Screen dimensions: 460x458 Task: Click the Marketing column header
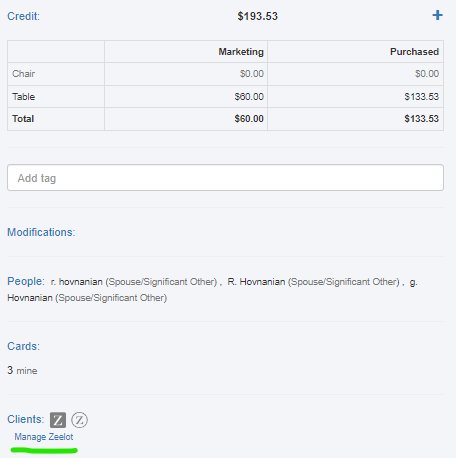coord(241,52)
